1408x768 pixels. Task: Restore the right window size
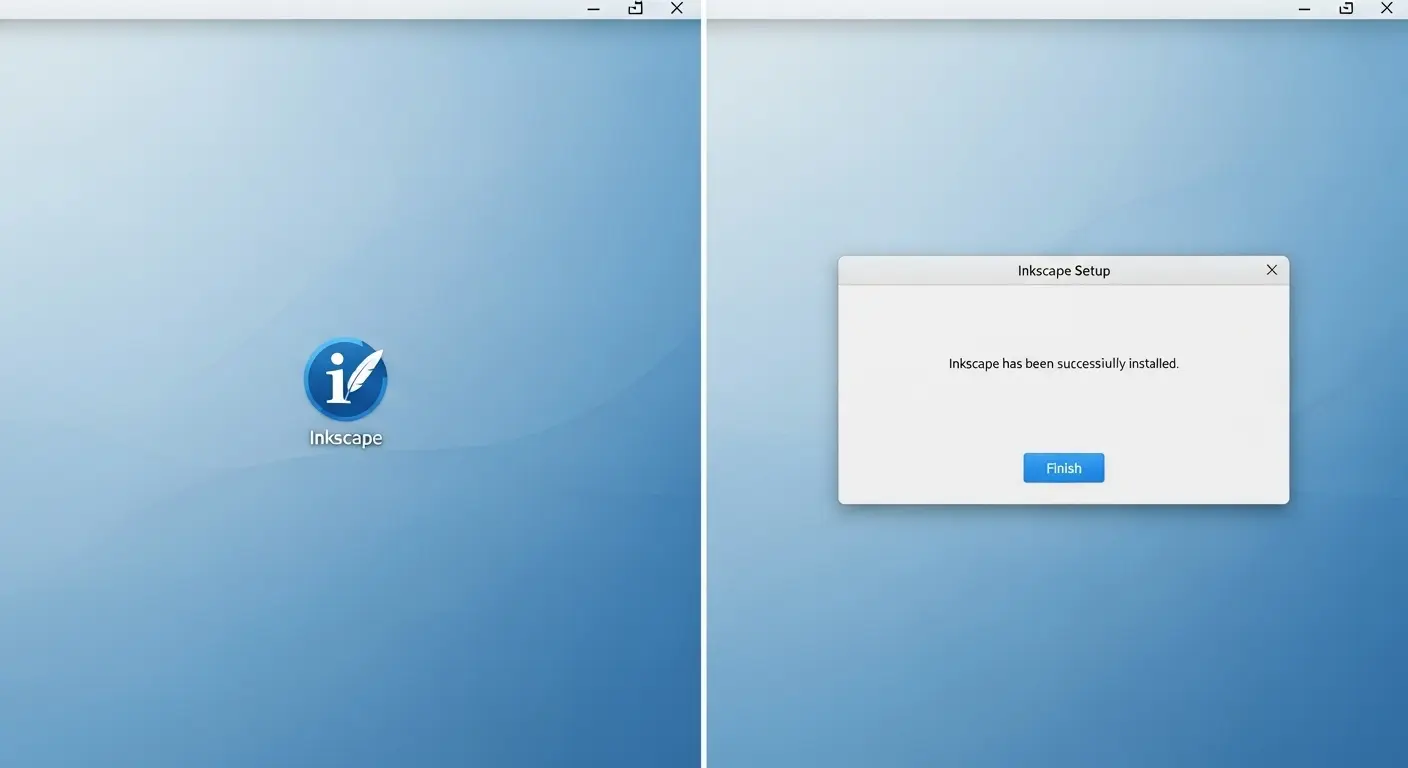pos(1346,9)
